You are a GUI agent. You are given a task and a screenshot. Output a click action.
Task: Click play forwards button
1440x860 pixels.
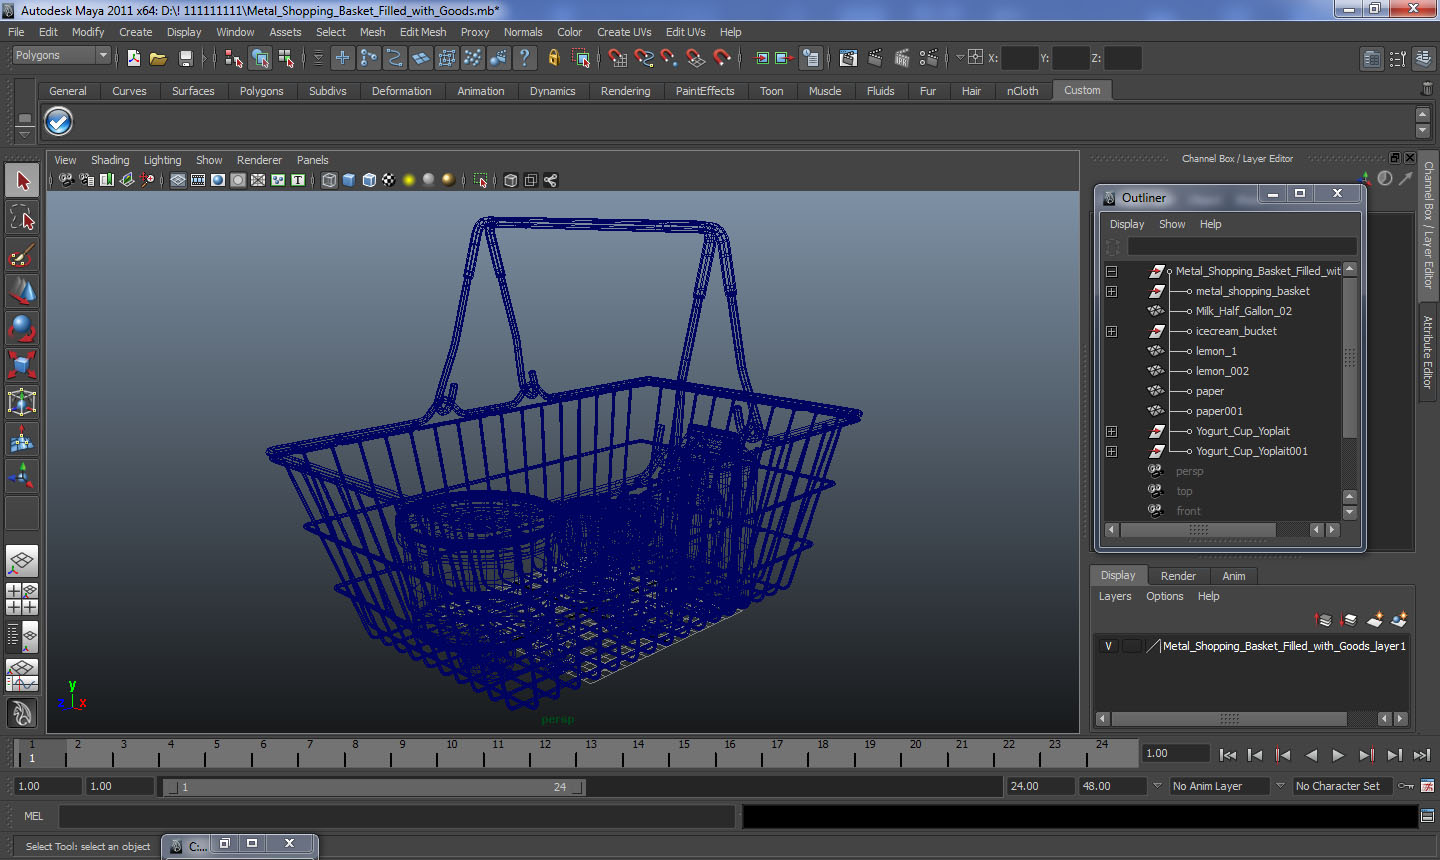pyautogui.click(x=1338, y=755)
